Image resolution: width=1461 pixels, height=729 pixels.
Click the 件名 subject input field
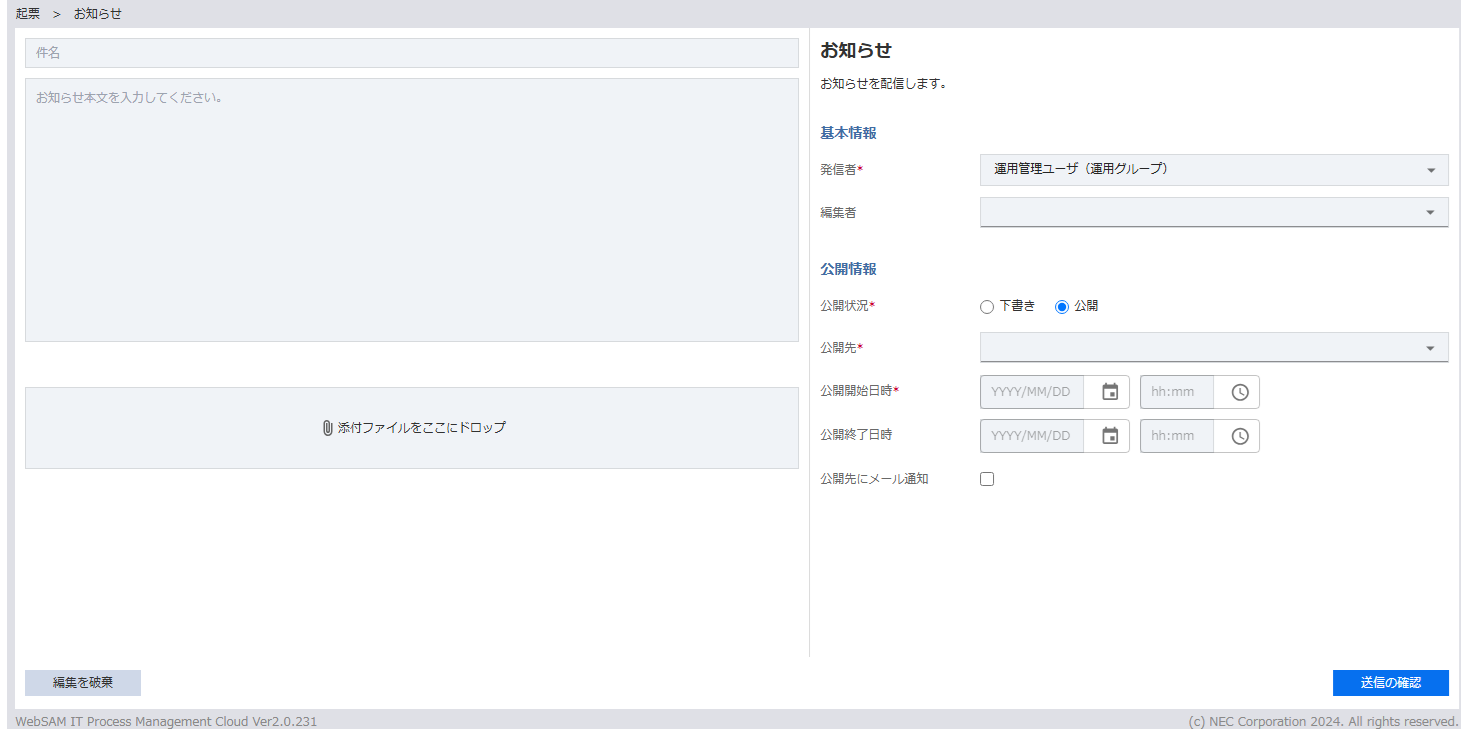(x=411, y=53)
